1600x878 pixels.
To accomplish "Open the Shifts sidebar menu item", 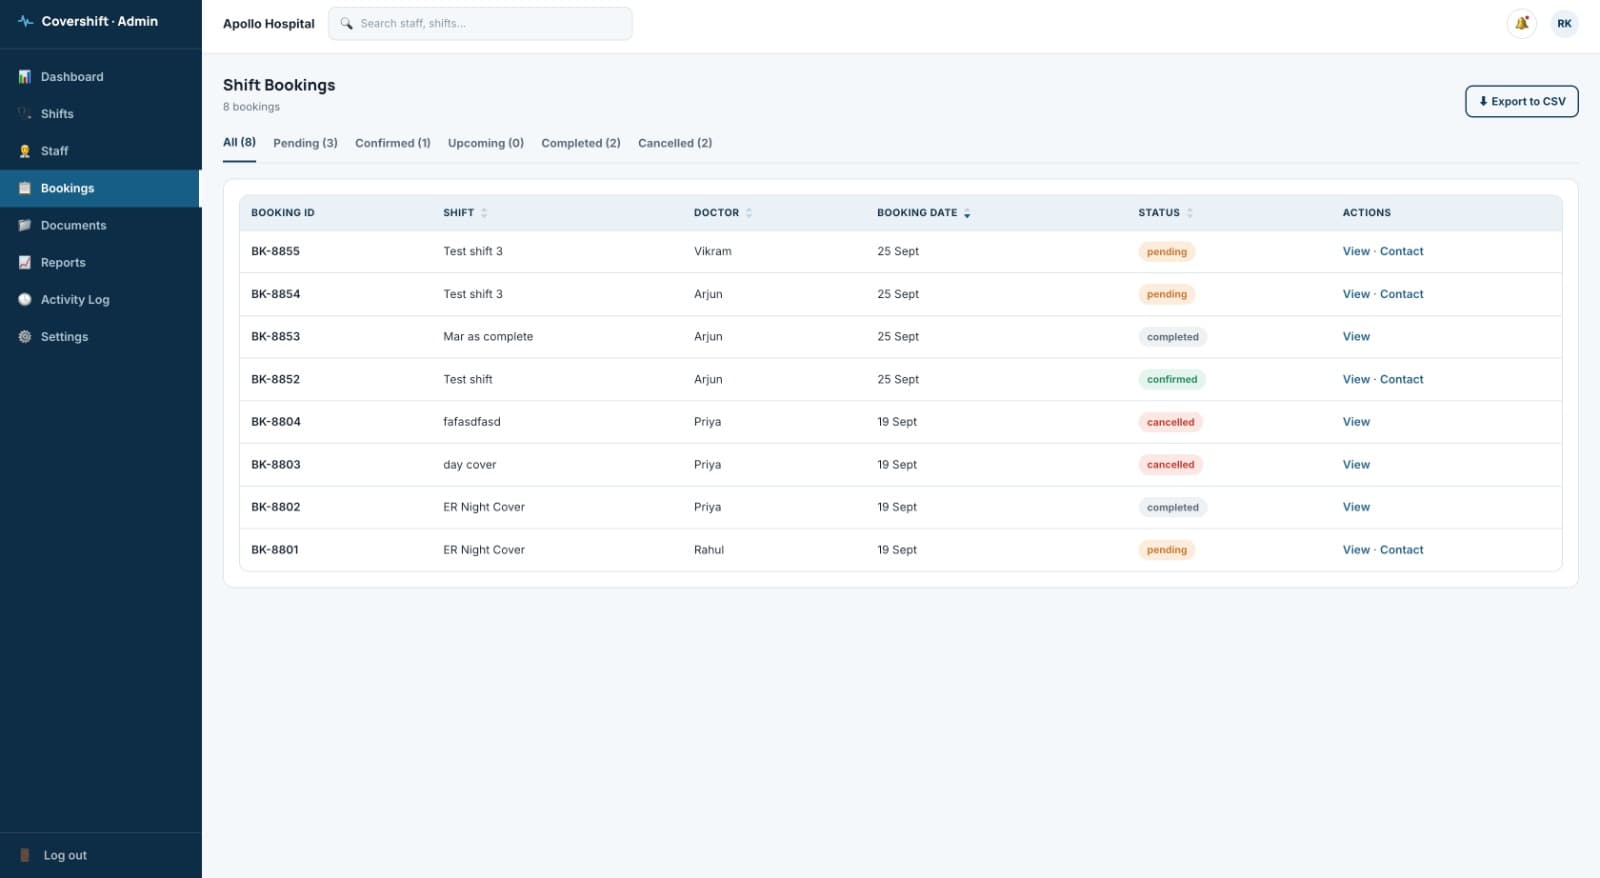I will coord(100,114).
